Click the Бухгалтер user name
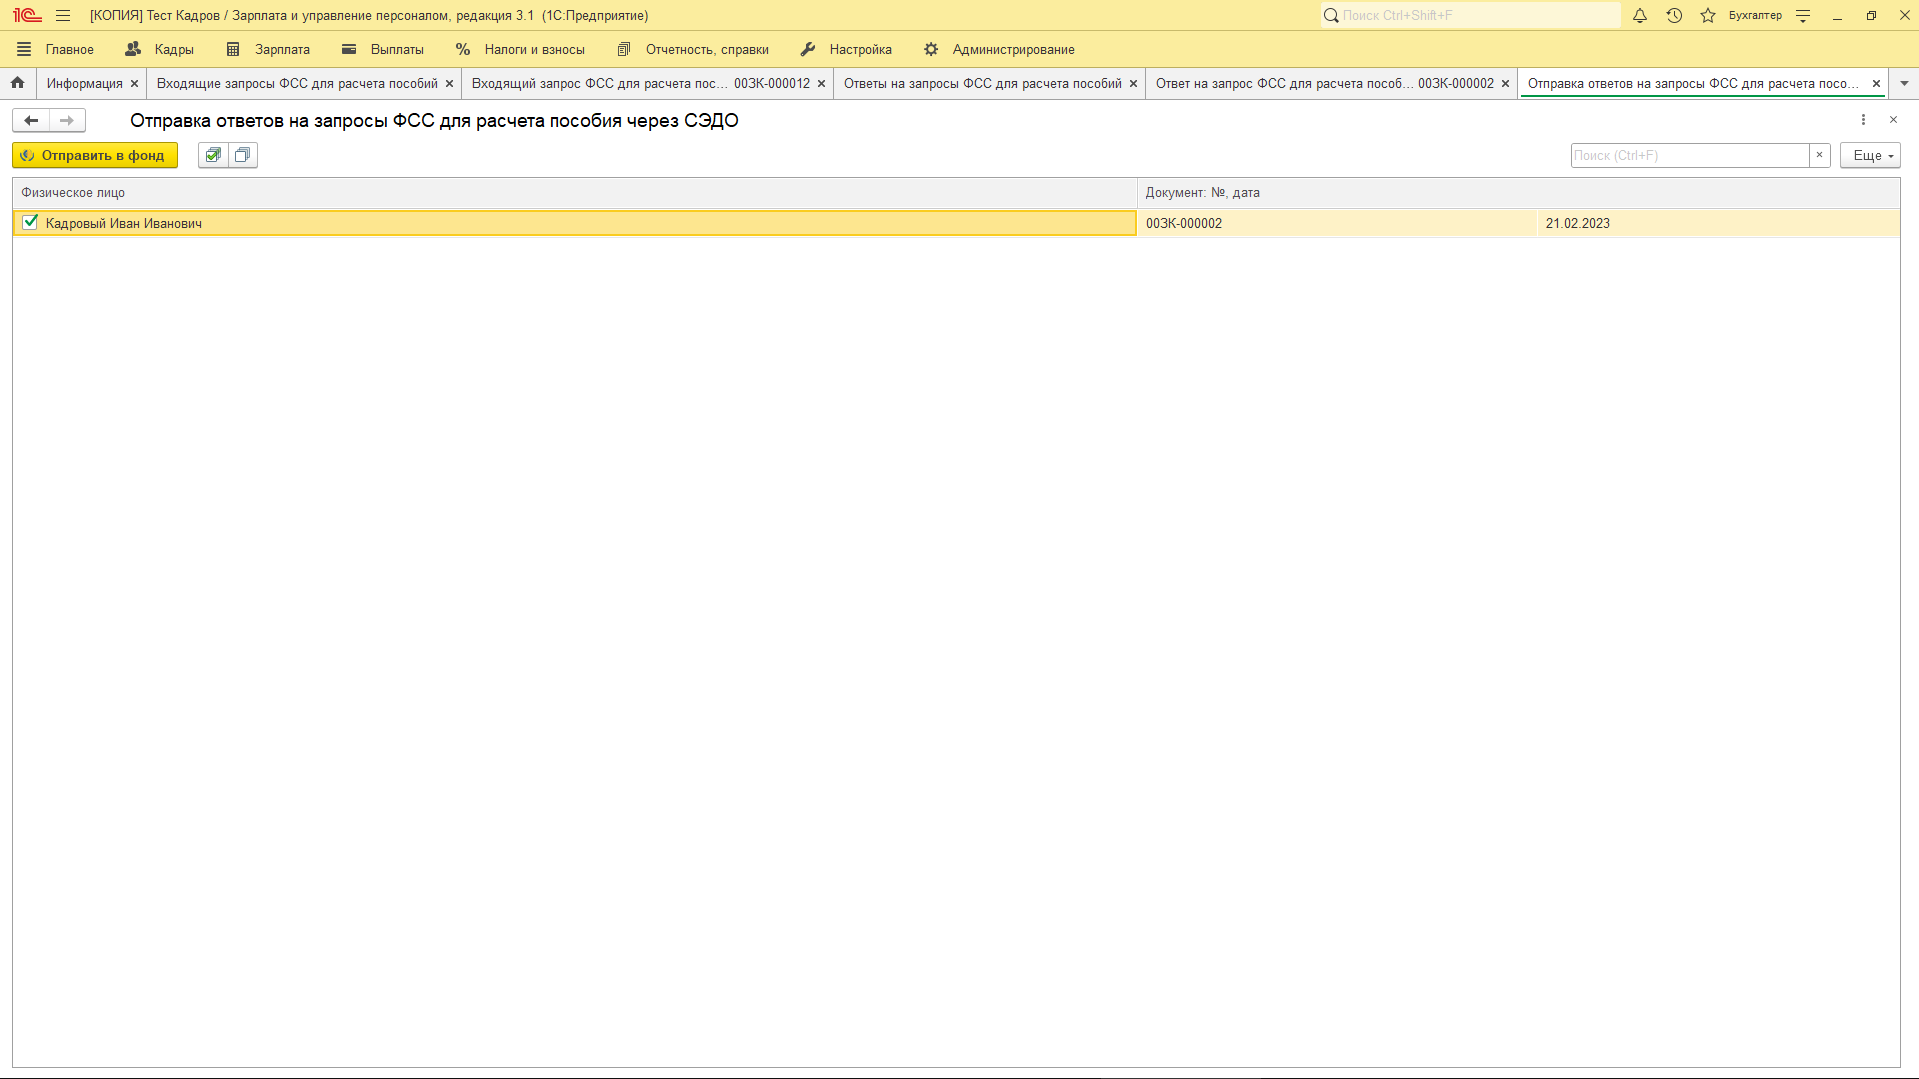Screen dimensions: 1919x1079 pyautogui.click(x=1755, y=15)
